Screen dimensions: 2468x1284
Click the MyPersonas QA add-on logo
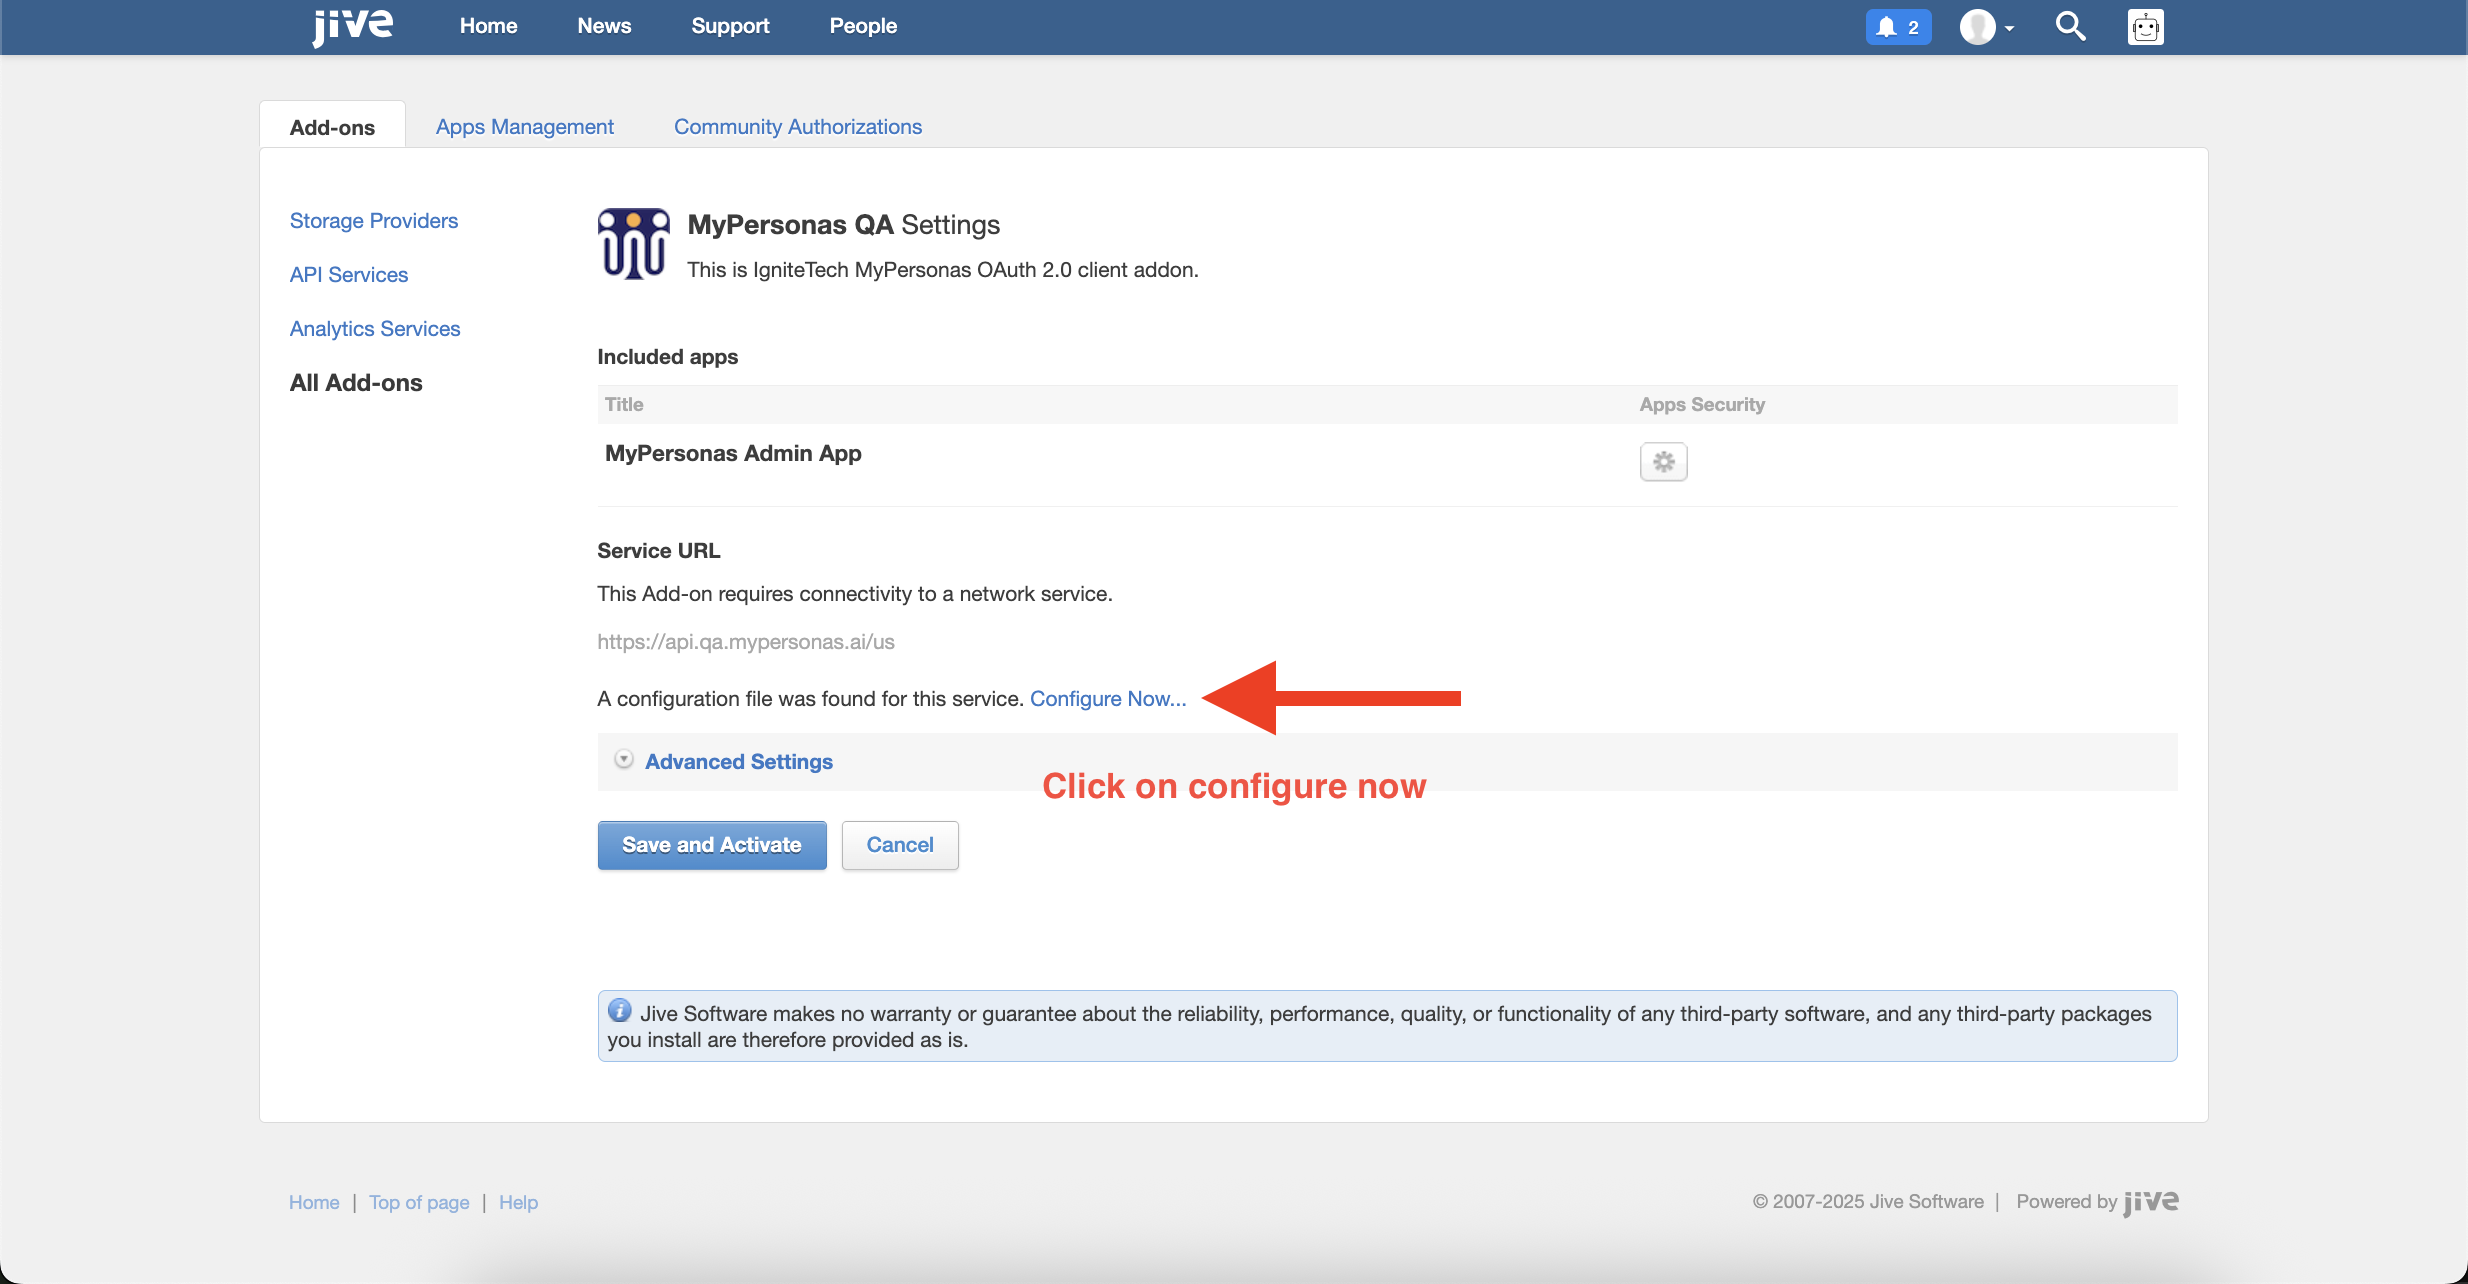[633, 244]
